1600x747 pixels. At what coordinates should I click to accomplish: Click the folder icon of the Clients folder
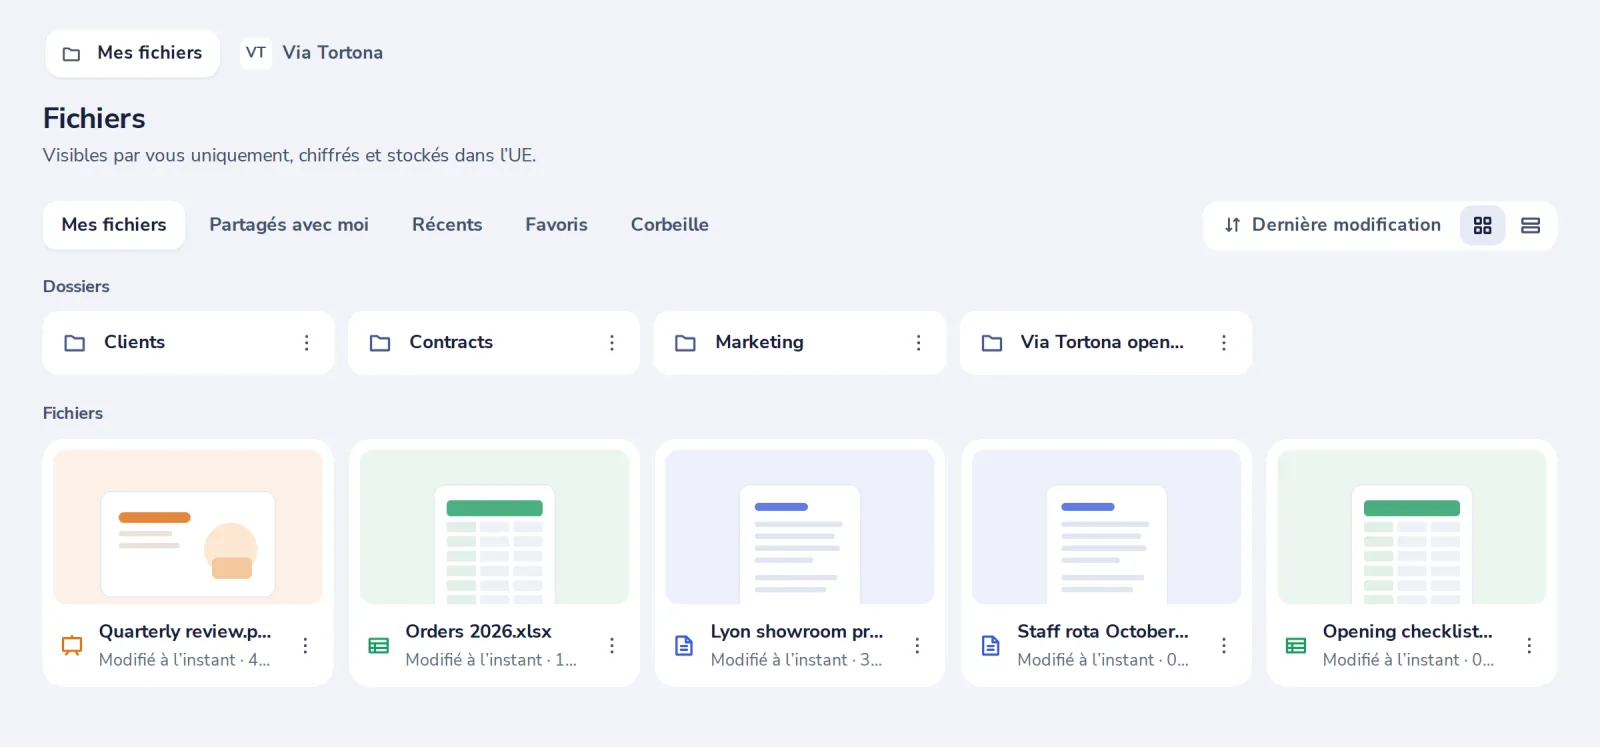[75, 343]
